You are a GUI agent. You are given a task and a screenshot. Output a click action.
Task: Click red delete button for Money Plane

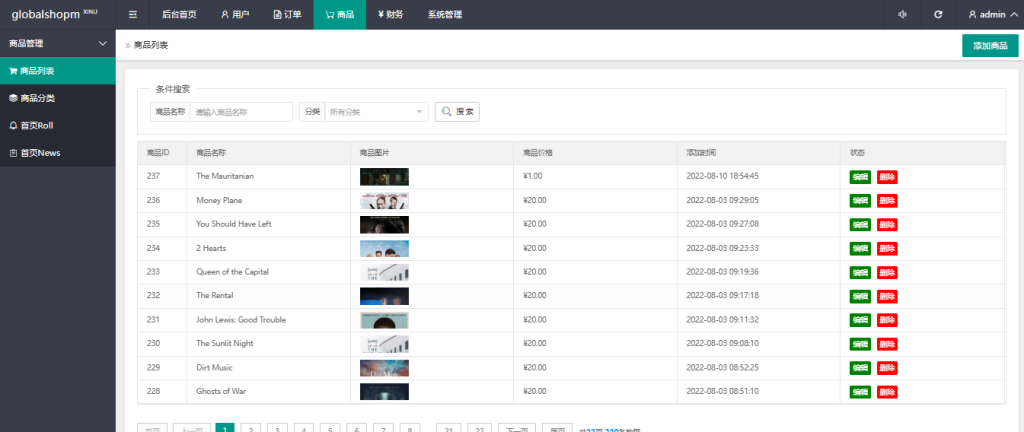coord(887,201)
